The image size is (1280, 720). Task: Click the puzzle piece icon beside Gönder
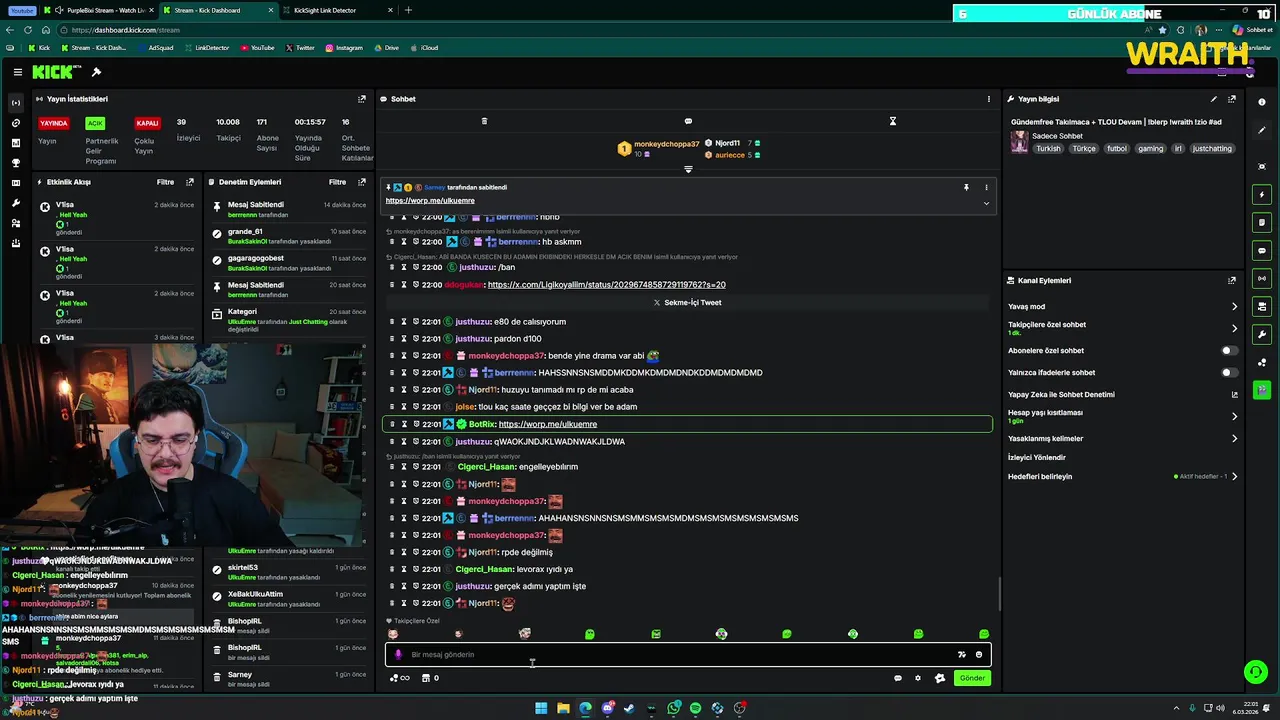pyautogui.click(x=940, y=678)
